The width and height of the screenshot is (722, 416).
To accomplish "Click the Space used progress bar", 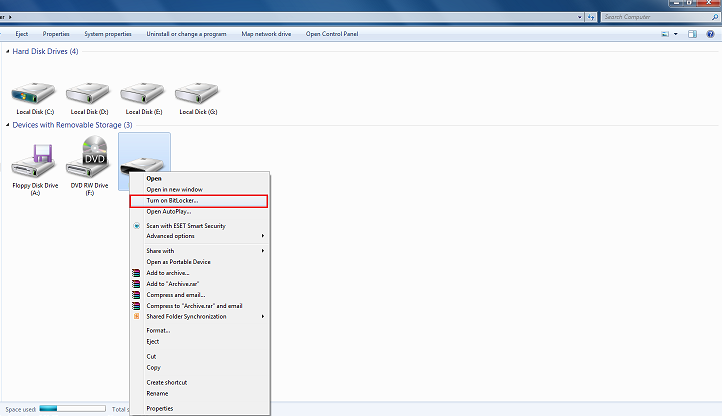I will (73, 409).
